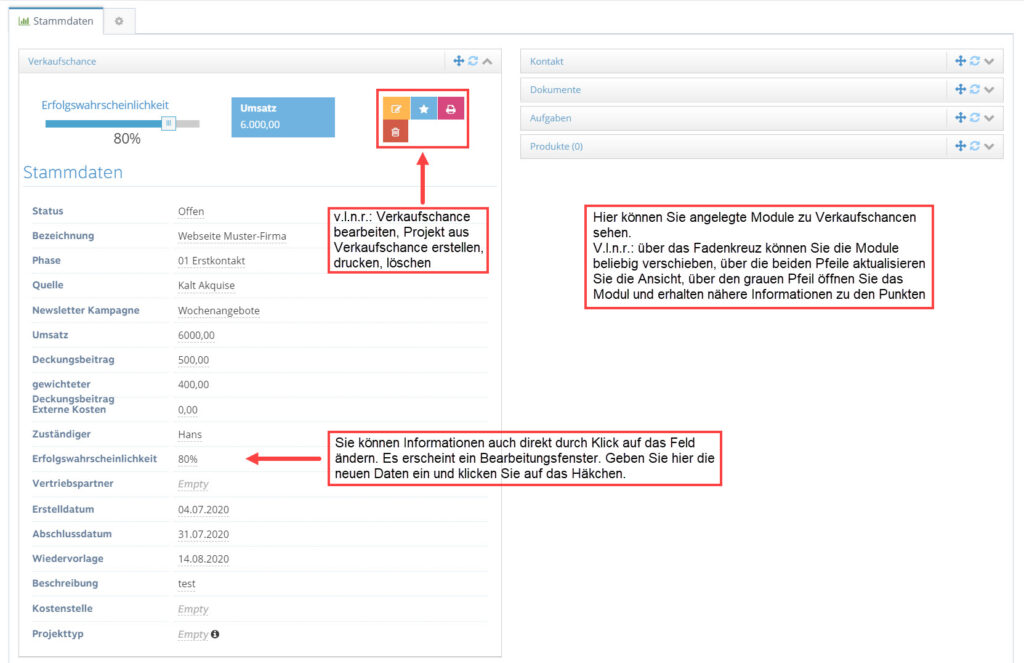This screenshot has height=663, width=1024.
Task: Refresh the Verkaufschance panel
Action: point(473,61)
